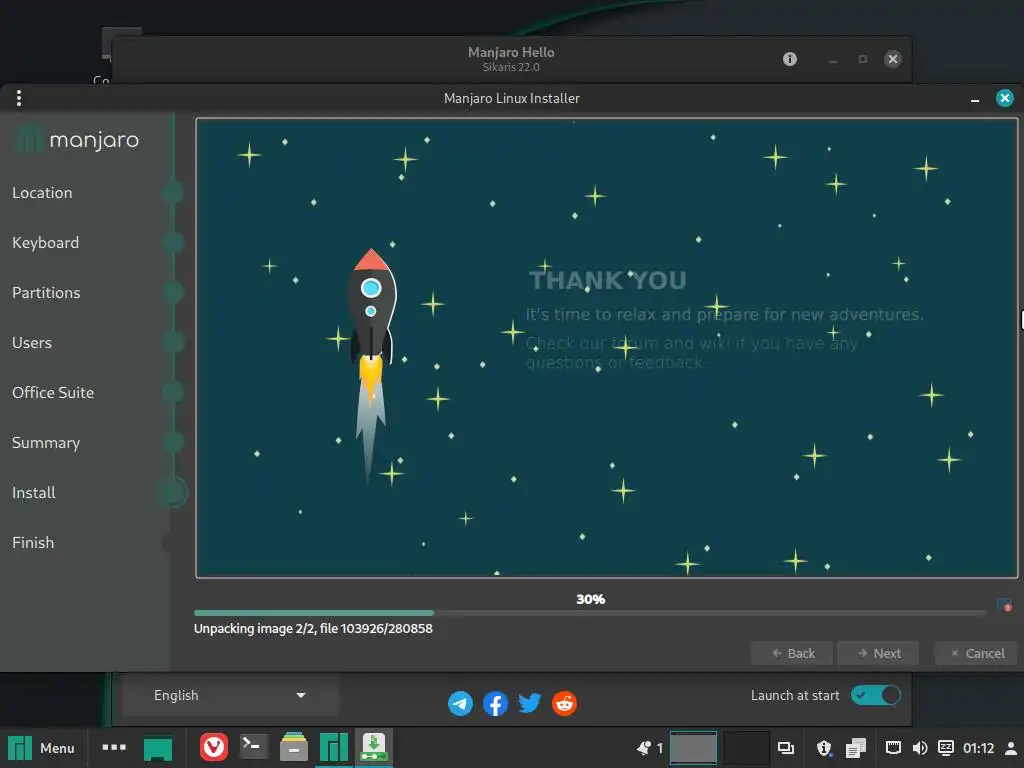
Task: Open the Telegram link icon
Action: tap(460, 703)
